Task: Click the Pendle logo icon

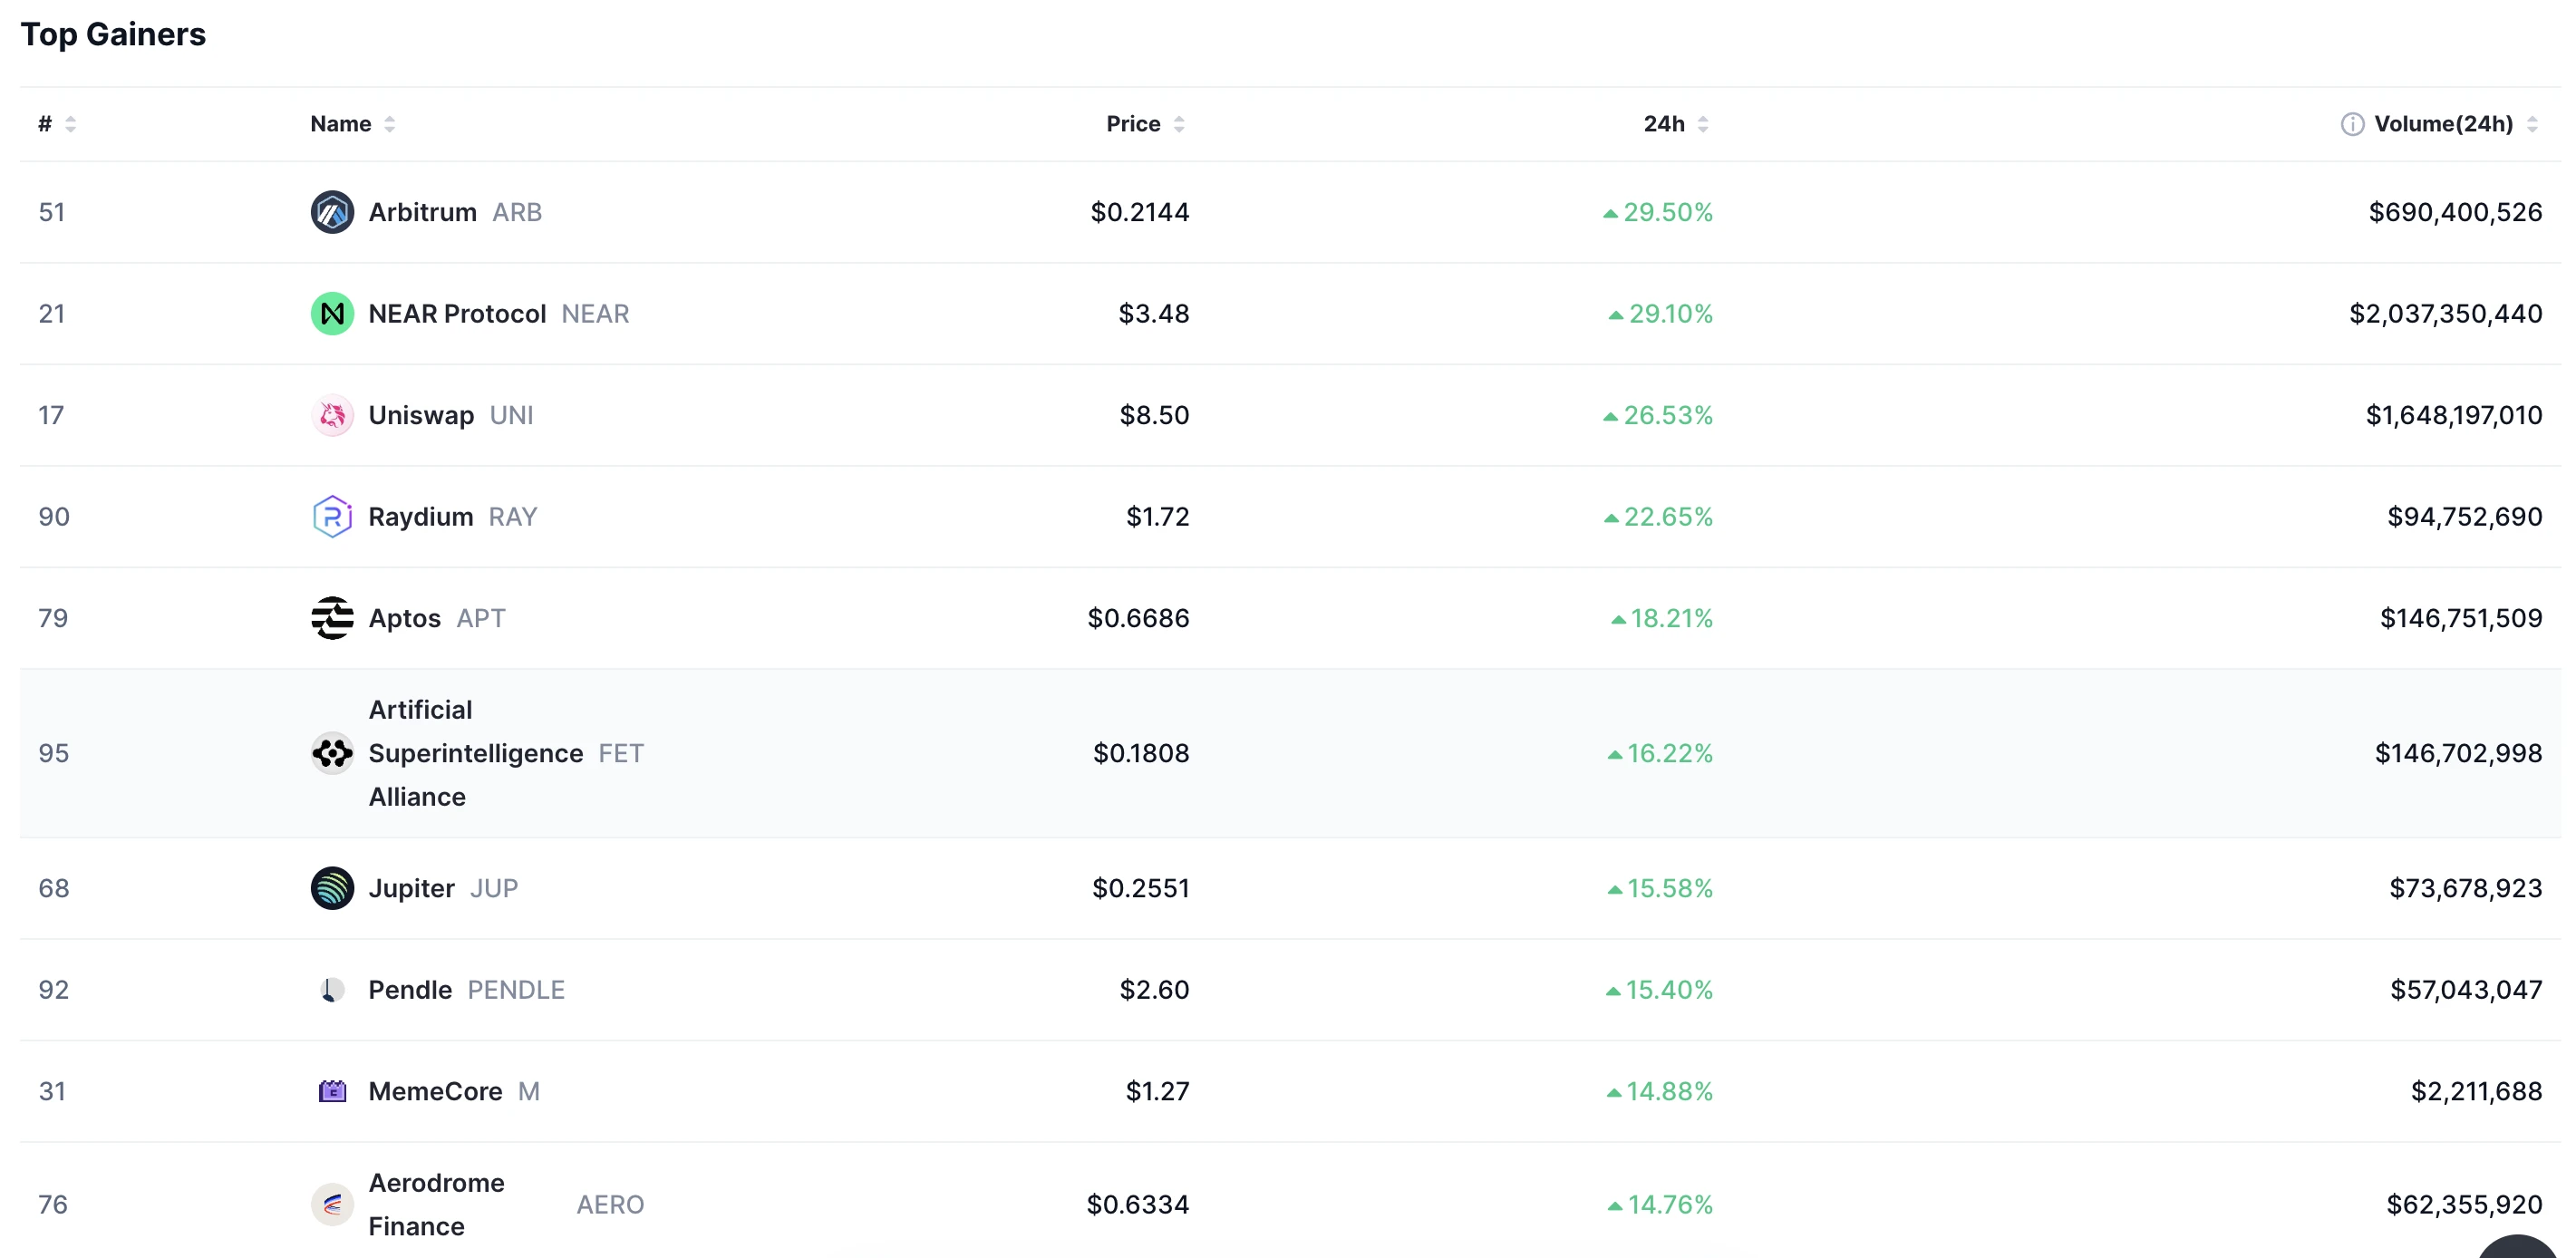Action: point(332,990)
